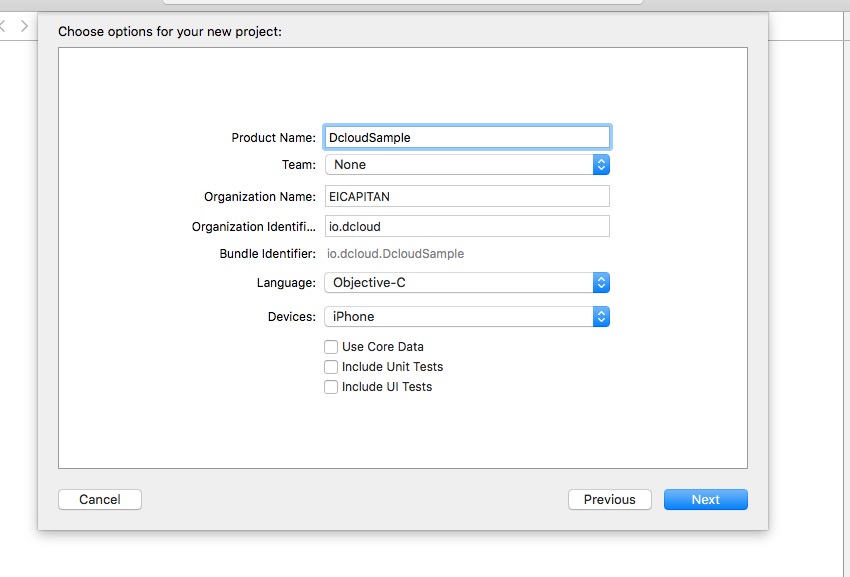Click the forward navigation chevron arrow
The width and height of the screenshot is (850, 577).
(24, 25)
